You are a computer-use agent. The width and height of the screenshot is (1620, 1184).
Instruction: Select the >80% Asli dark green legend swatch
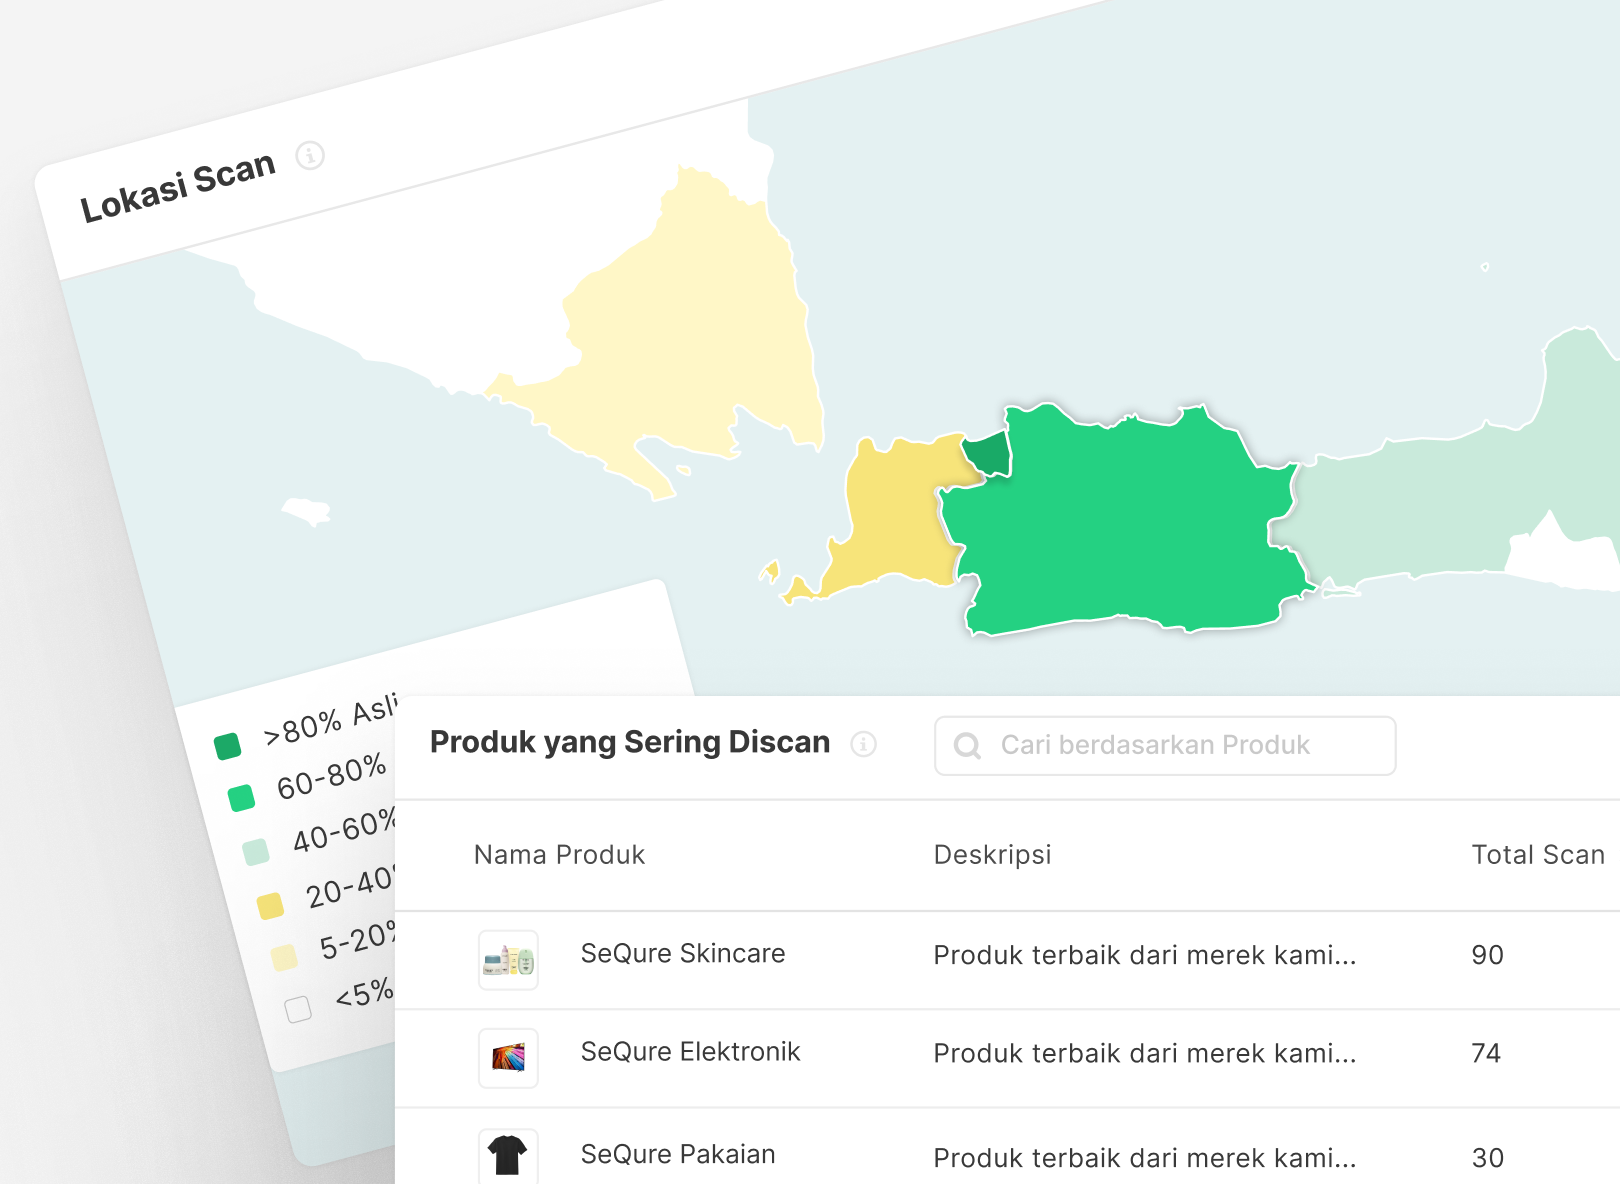click(228, 746)
